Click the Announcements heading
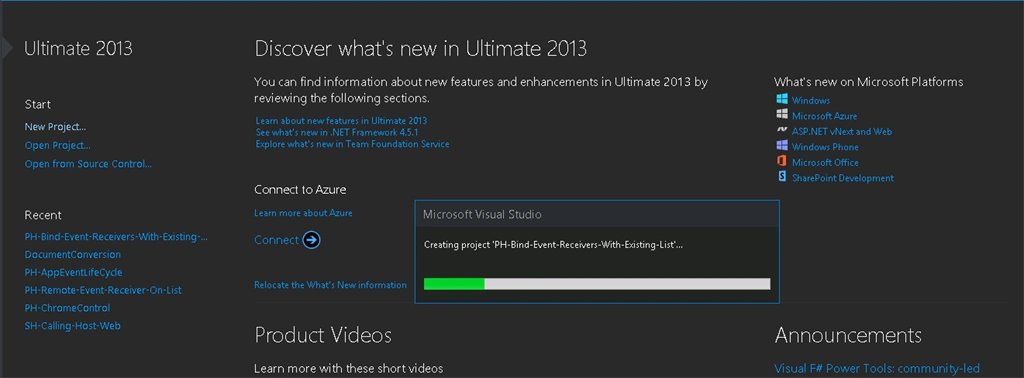The height and width of the screenshot is (378, 1024). 848,336
